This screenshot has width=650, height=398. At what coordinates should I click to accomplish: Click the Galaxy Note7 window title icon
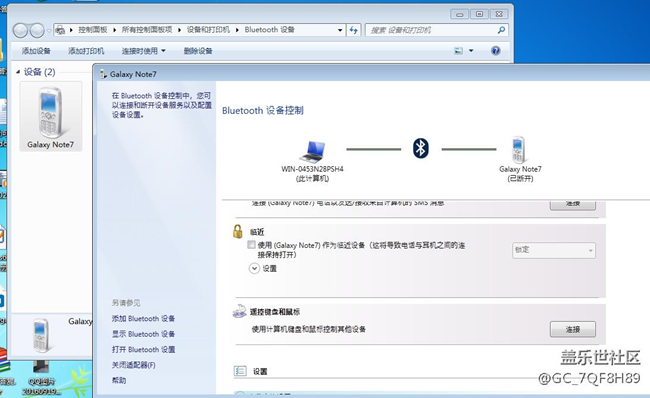[103, 74]
